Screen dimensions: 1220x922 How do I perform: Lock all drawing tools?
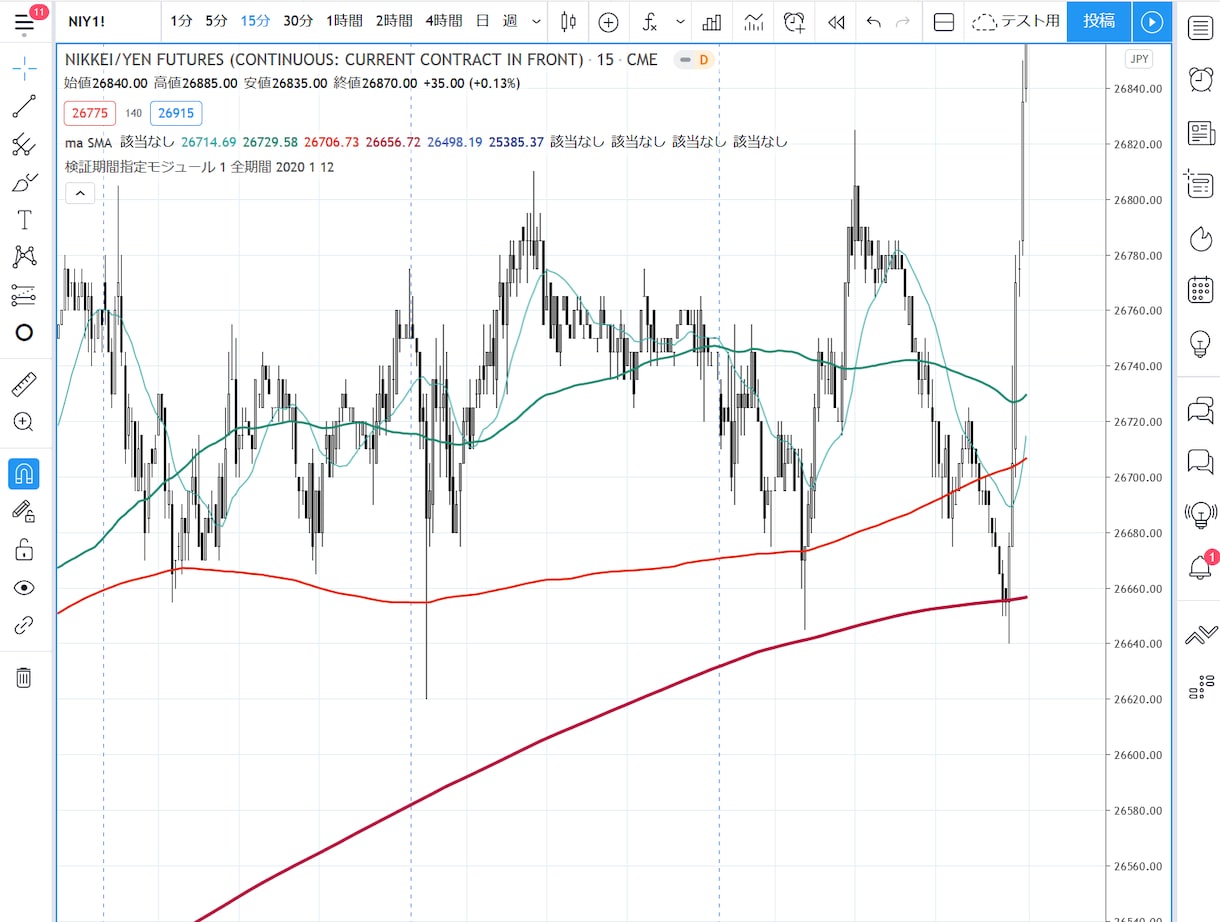(24, 550)
